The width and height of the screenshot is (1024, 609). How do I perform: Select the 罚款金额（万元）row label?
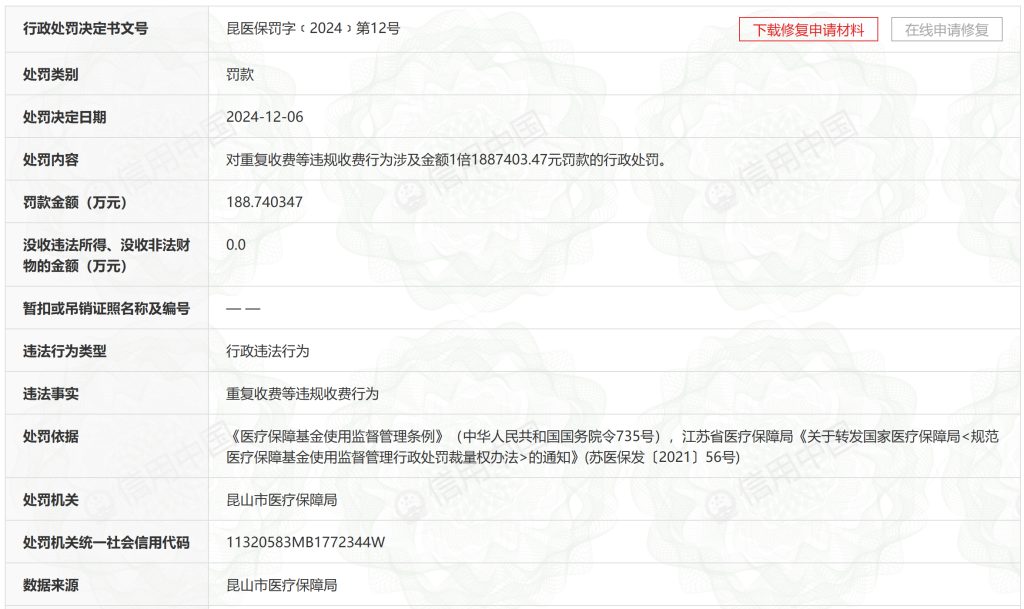click(x=80, y=201)
